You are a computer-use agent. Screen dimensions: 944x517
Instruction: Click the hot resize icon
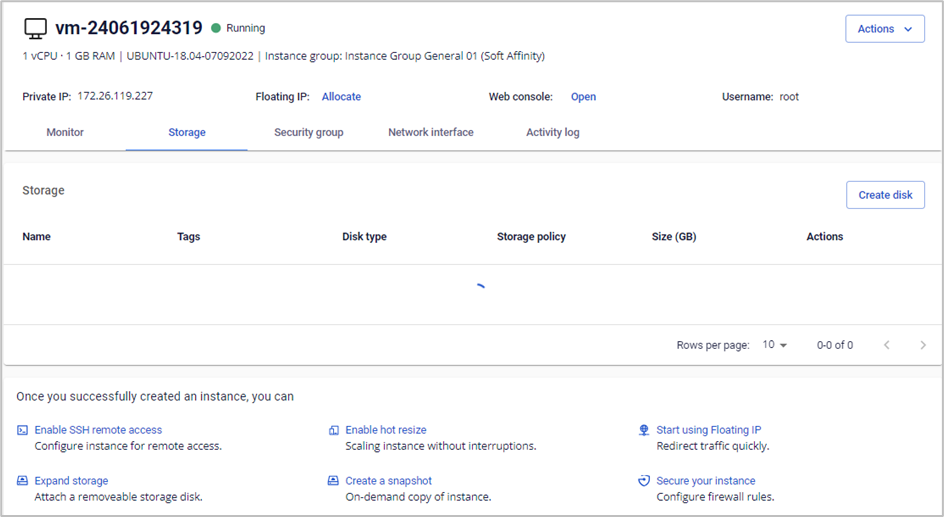click(334, 430)
